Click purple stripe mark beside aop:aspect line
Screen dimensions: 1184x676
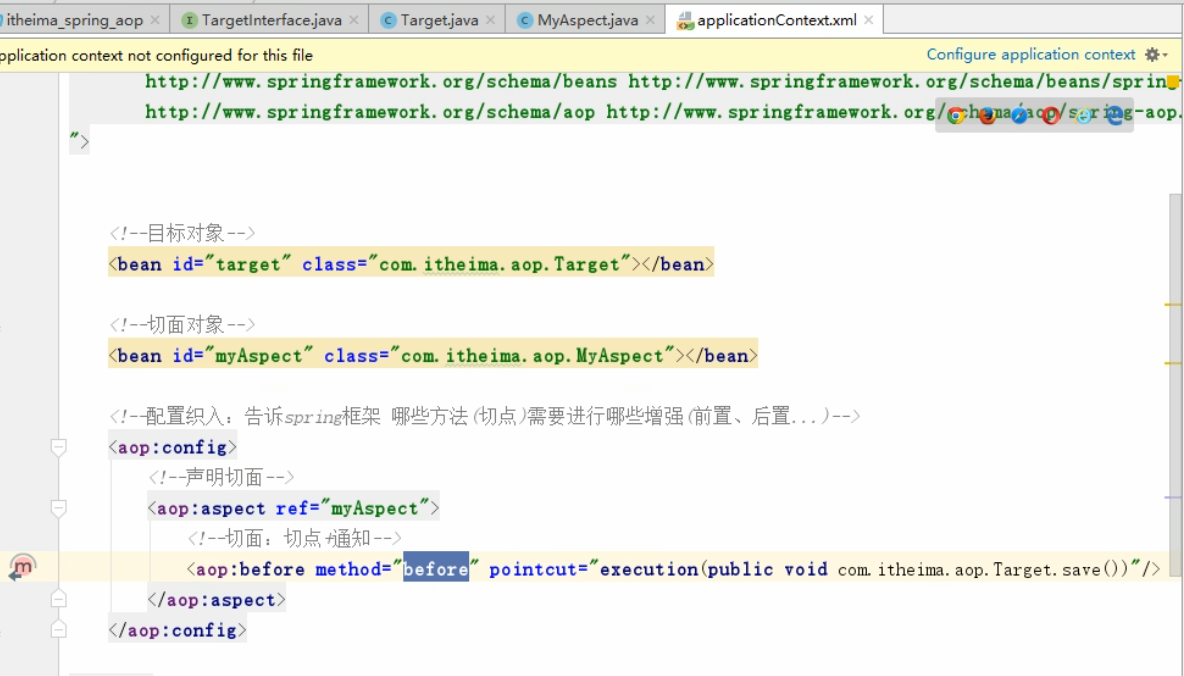tap(1173, 498)
